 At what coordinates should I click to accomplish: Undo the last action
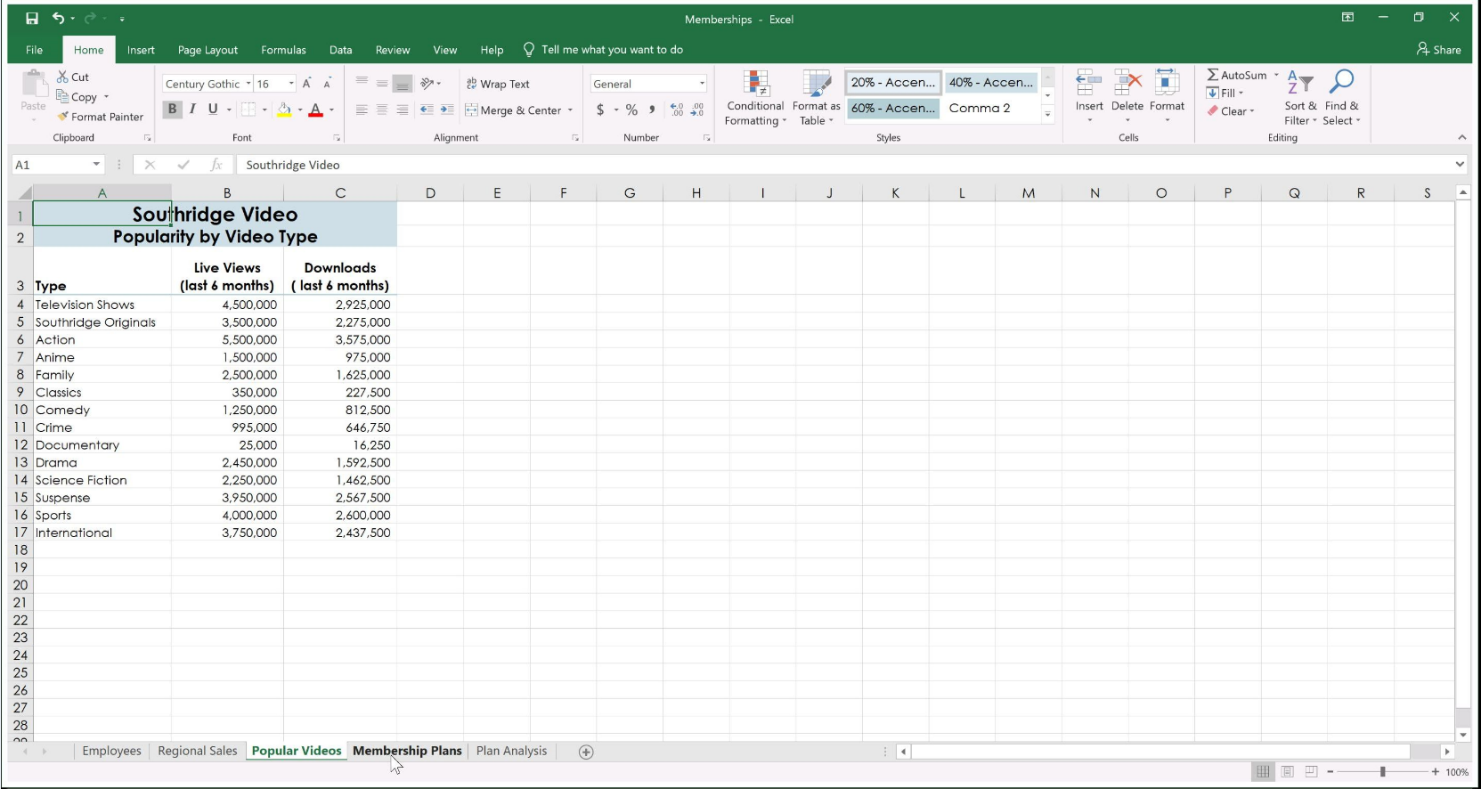(x=59, y=19)
